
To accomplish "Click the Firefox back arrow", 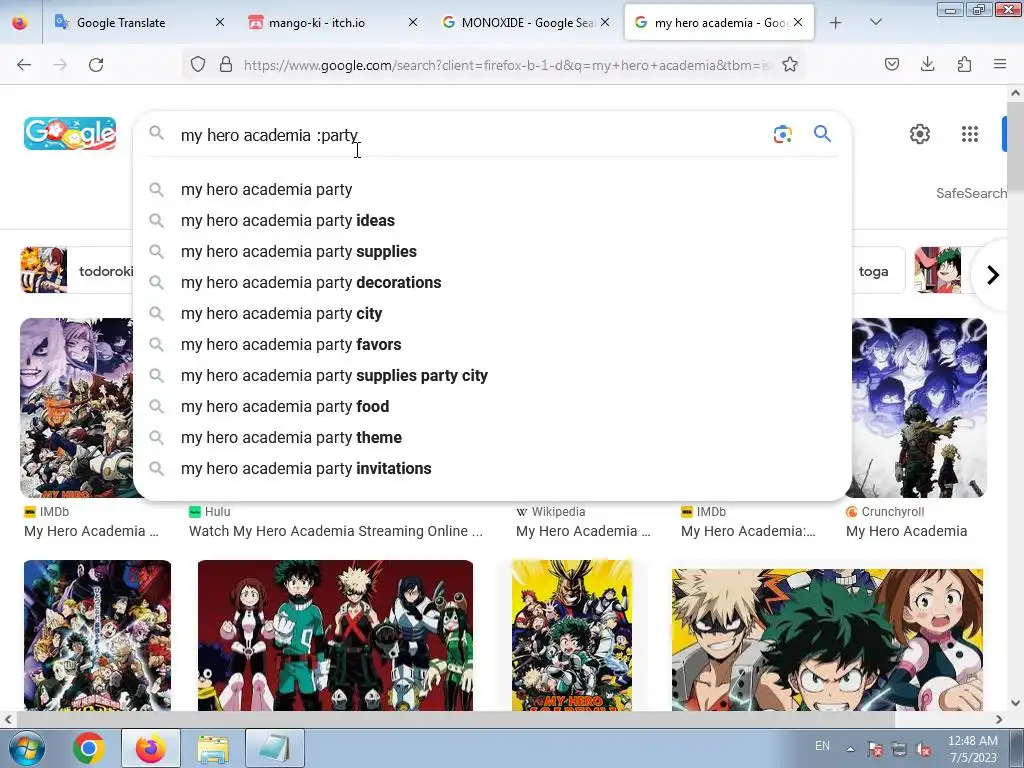I will point(24,65).
